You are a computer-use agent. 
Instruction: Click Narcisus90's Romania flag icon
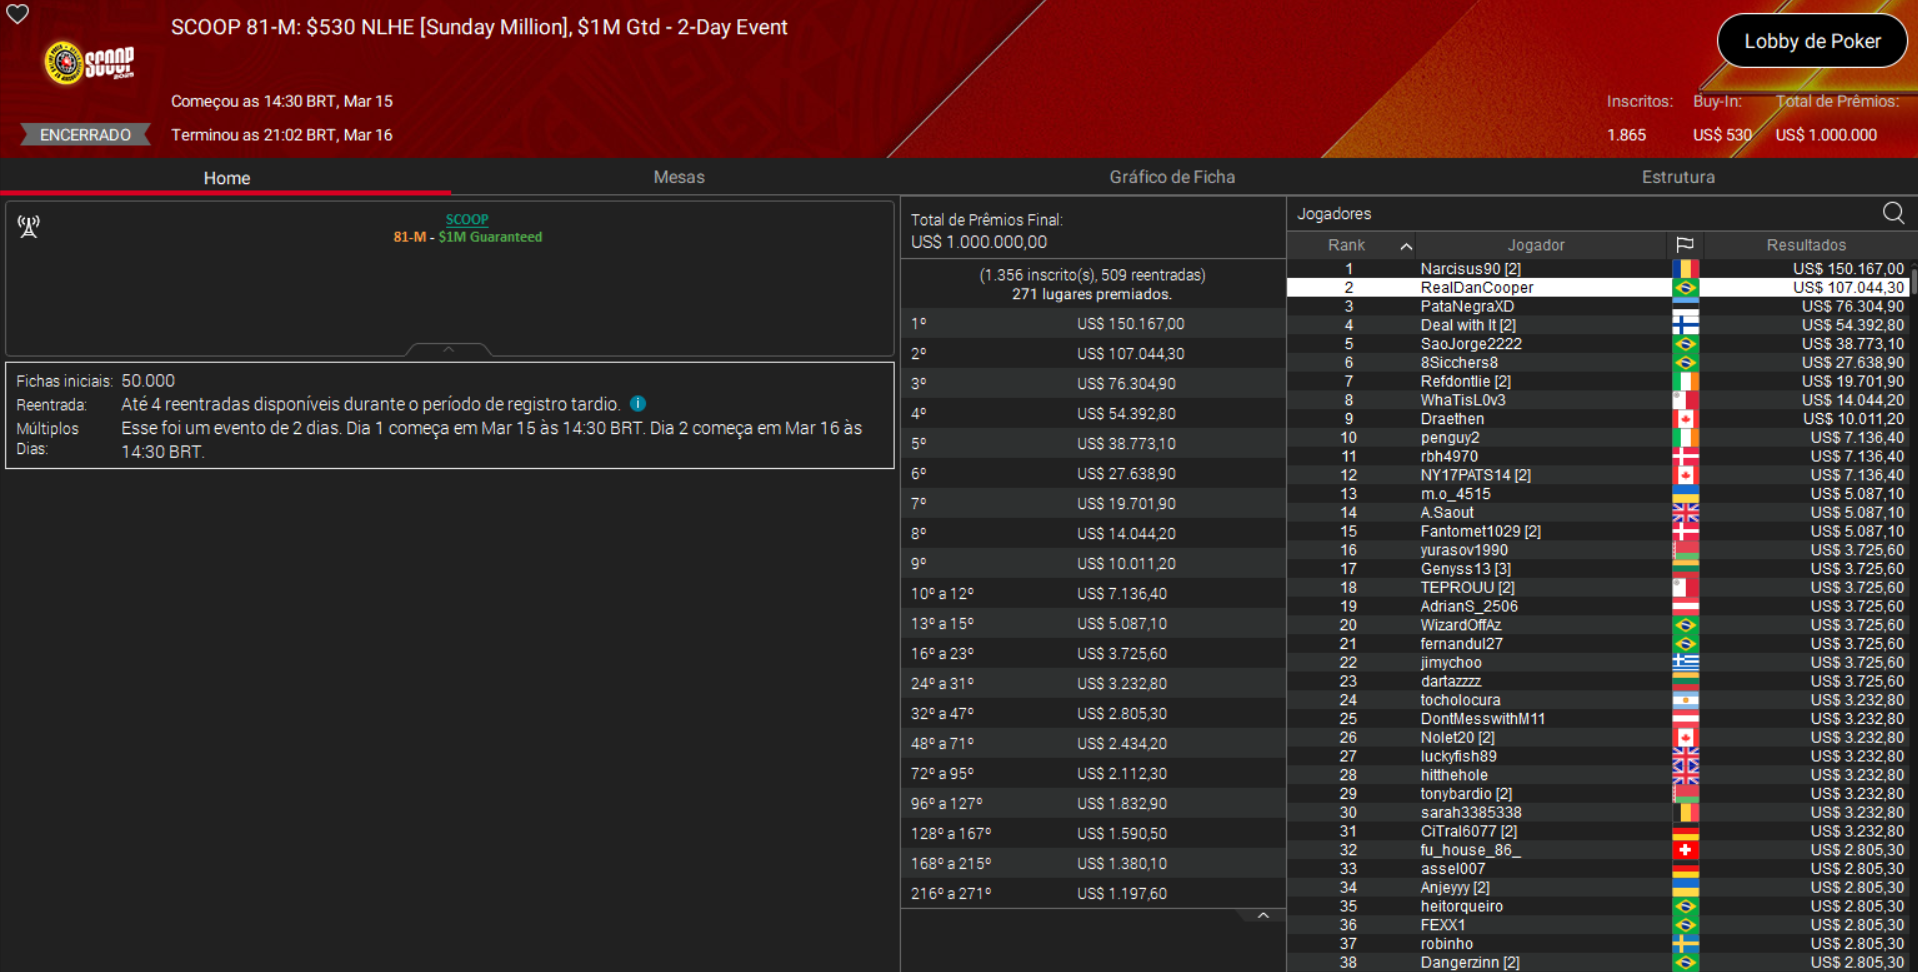pos(1687,268)
